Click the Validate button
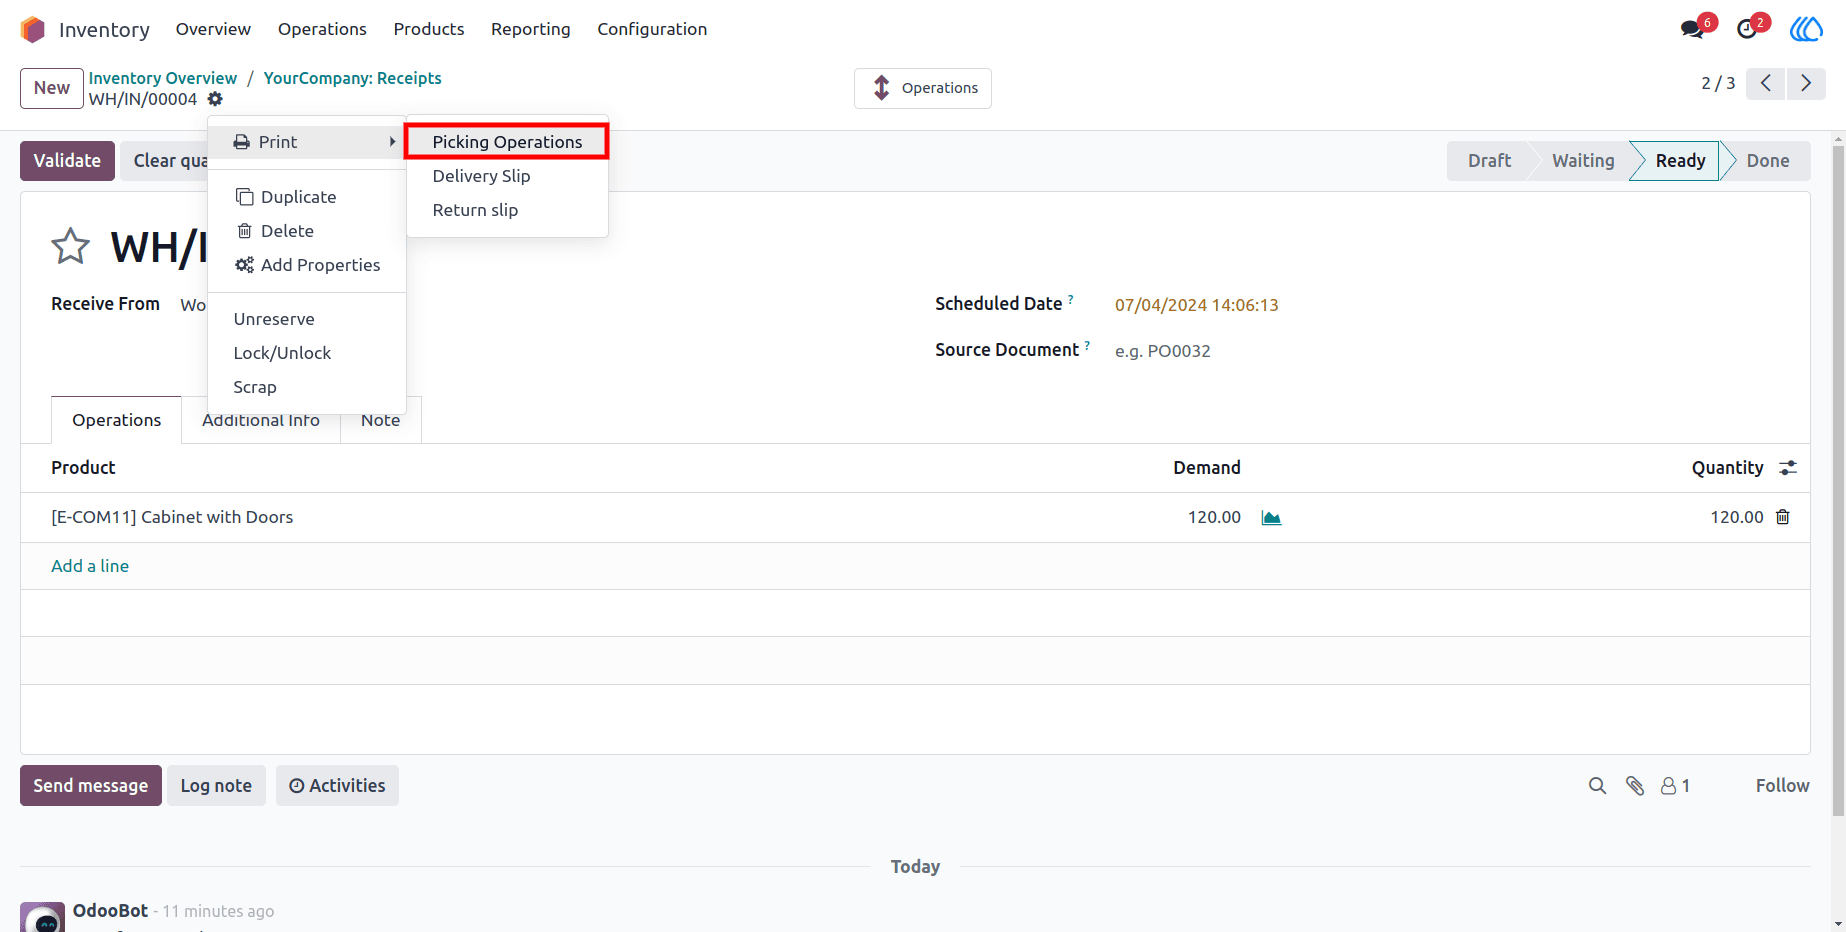Image resolution: width=1846 pixels, height=932 pixels. click(67, 161)
